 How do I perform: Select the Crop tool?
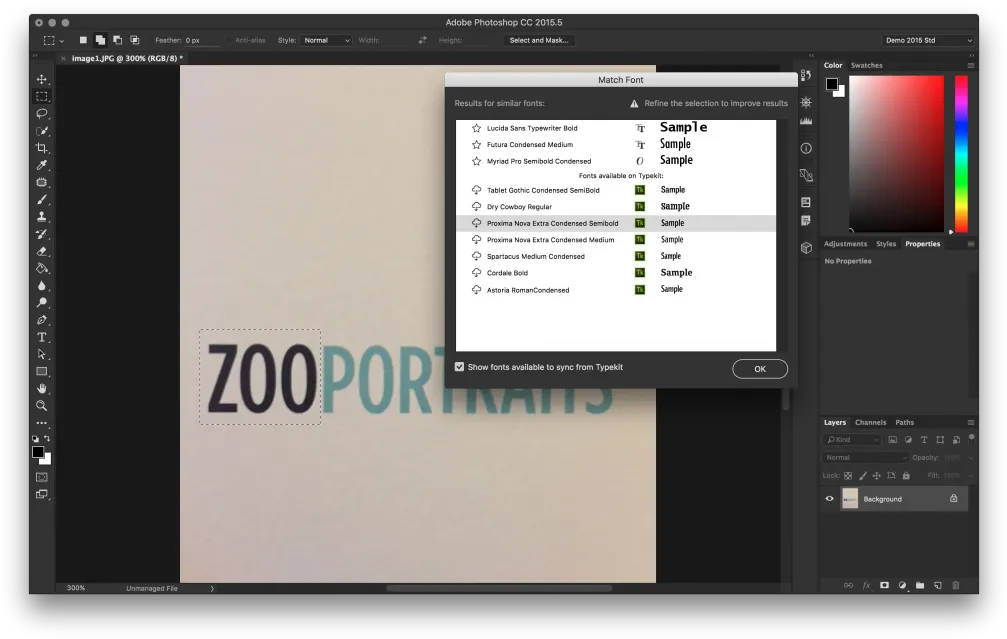(x=42, y=148)
